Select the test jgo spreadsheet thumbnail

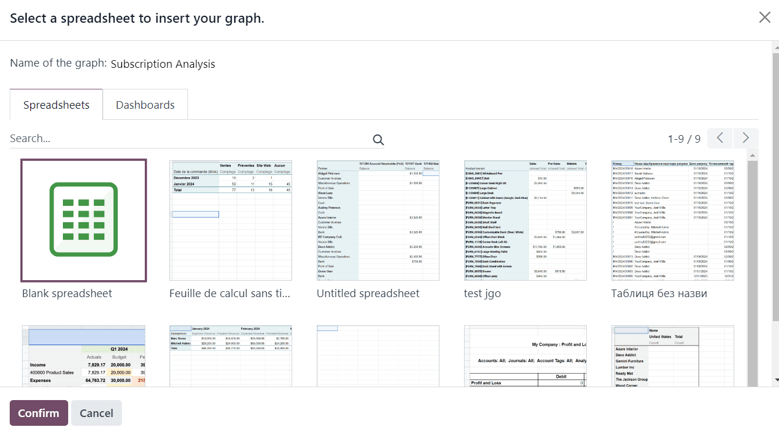tap(525, 220)
